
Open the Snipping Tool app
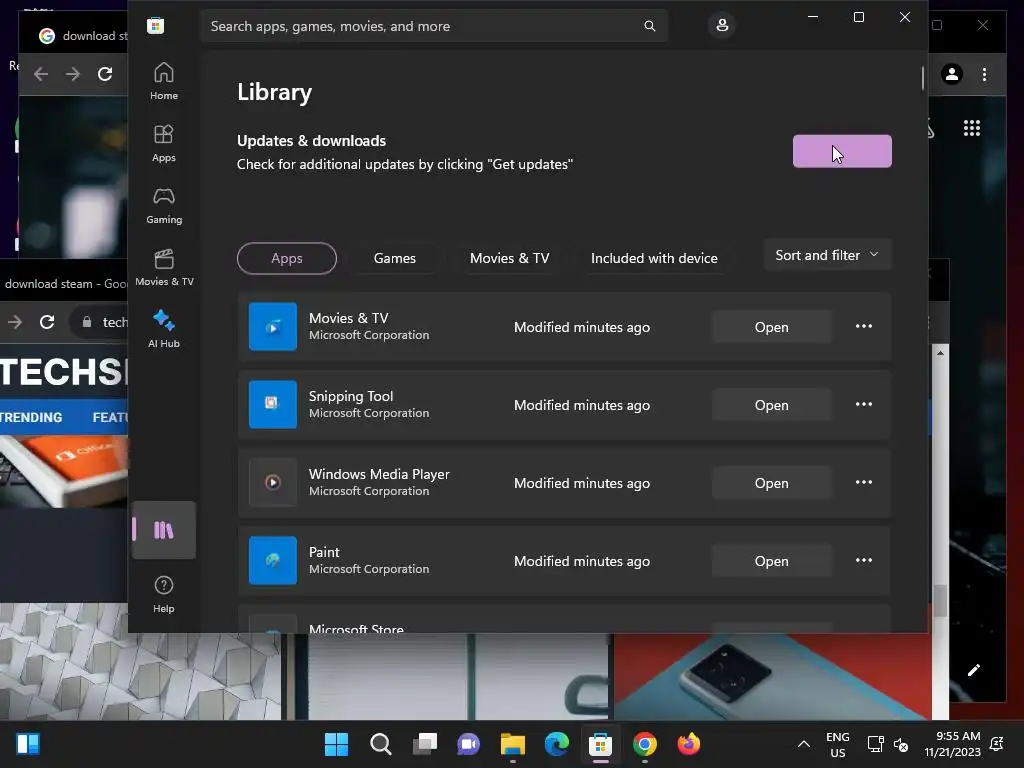pyautogui.click(x=771, y=405)
